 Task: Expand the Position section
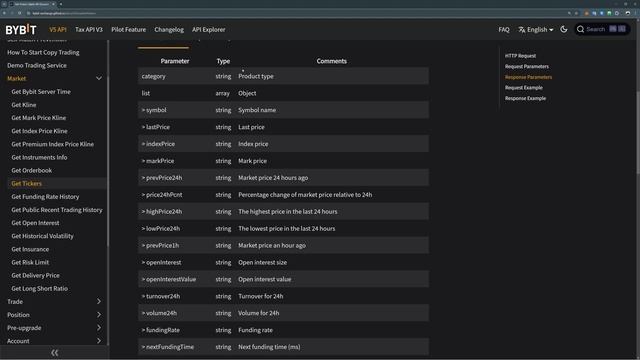click(x=99, y=315)
